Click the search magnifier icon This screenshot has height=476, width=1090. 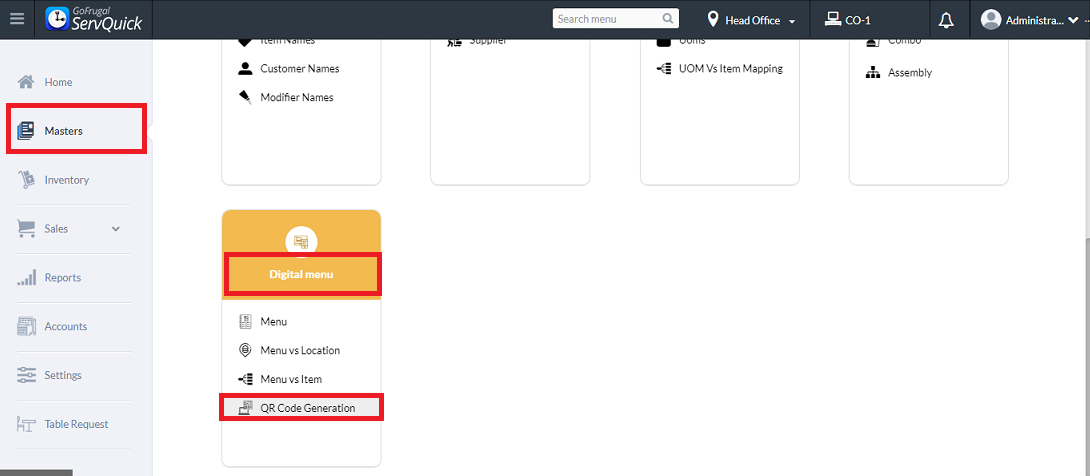667,19
